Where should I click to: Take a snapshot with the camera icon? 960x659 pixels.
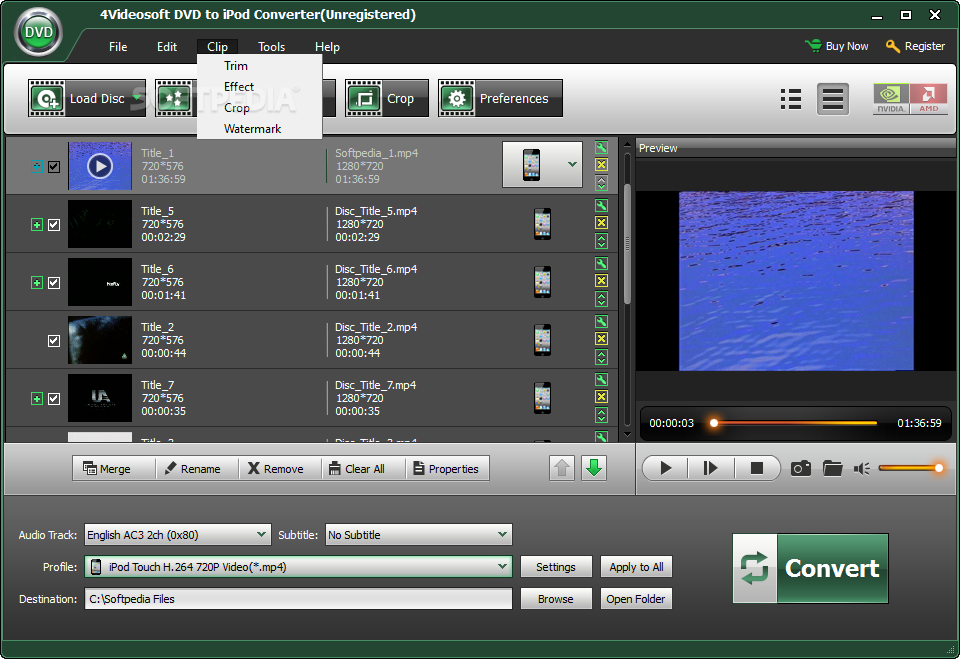[x=801, y=469]
